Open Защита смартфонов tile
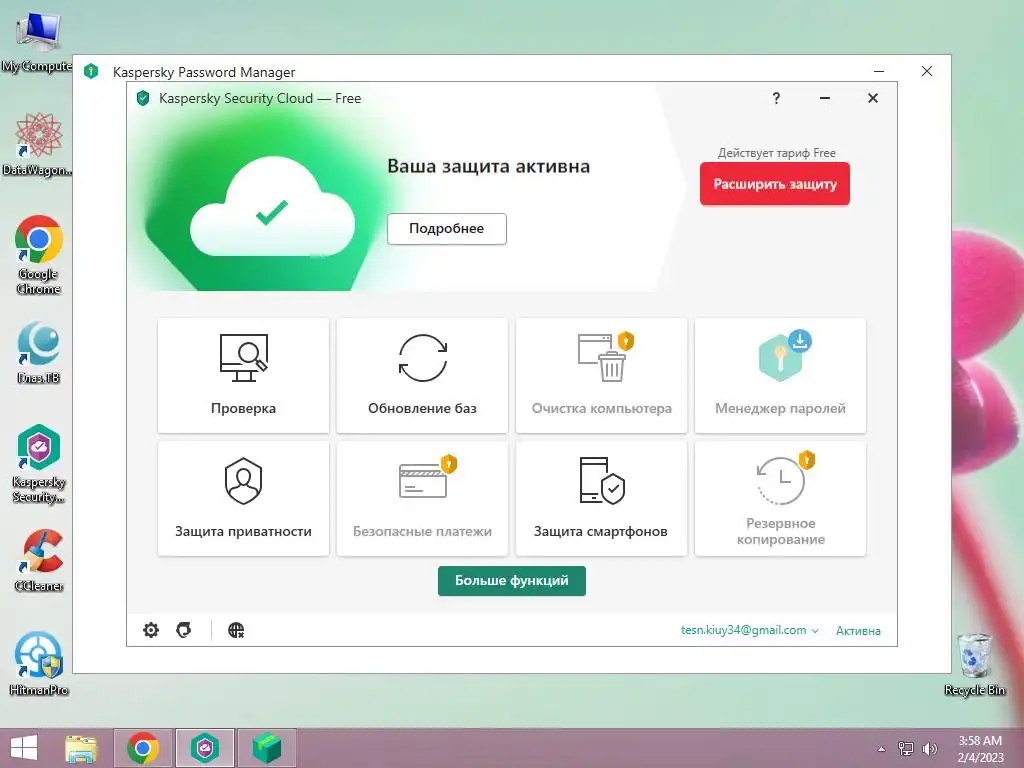1024x768 pixels. click(x=601, y=499)
